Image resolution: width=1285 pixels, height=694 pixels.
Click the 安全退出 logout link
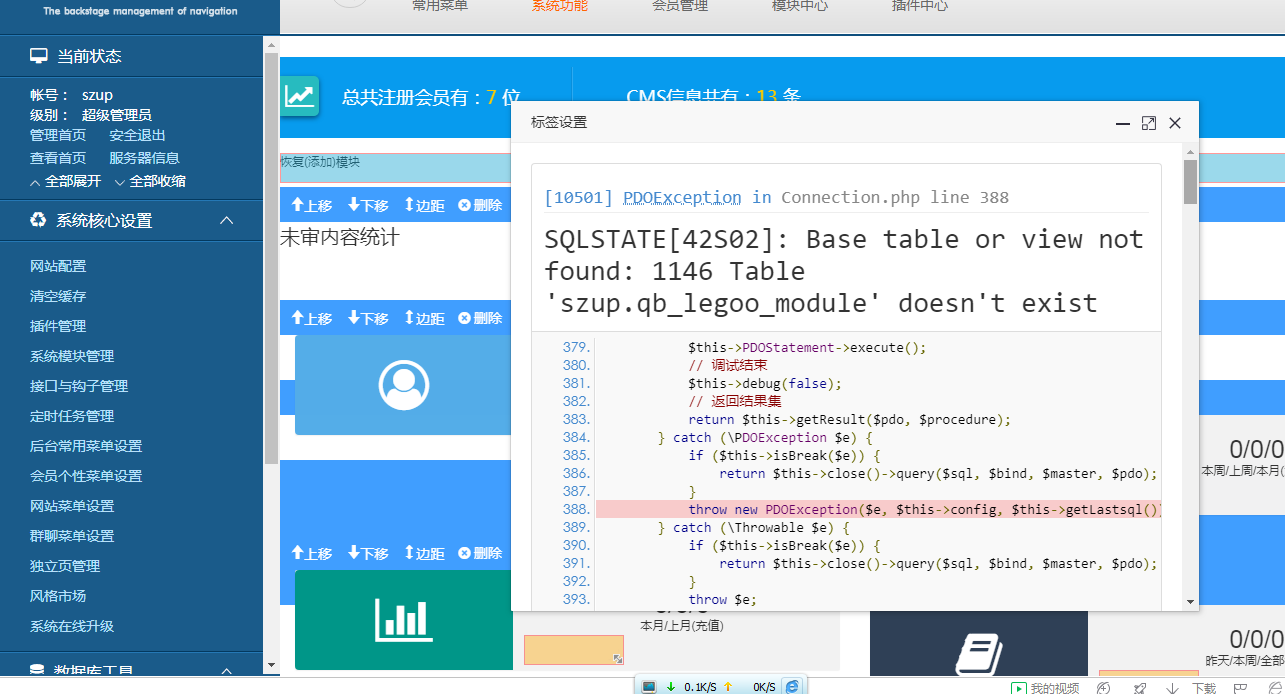pos(137,135)
